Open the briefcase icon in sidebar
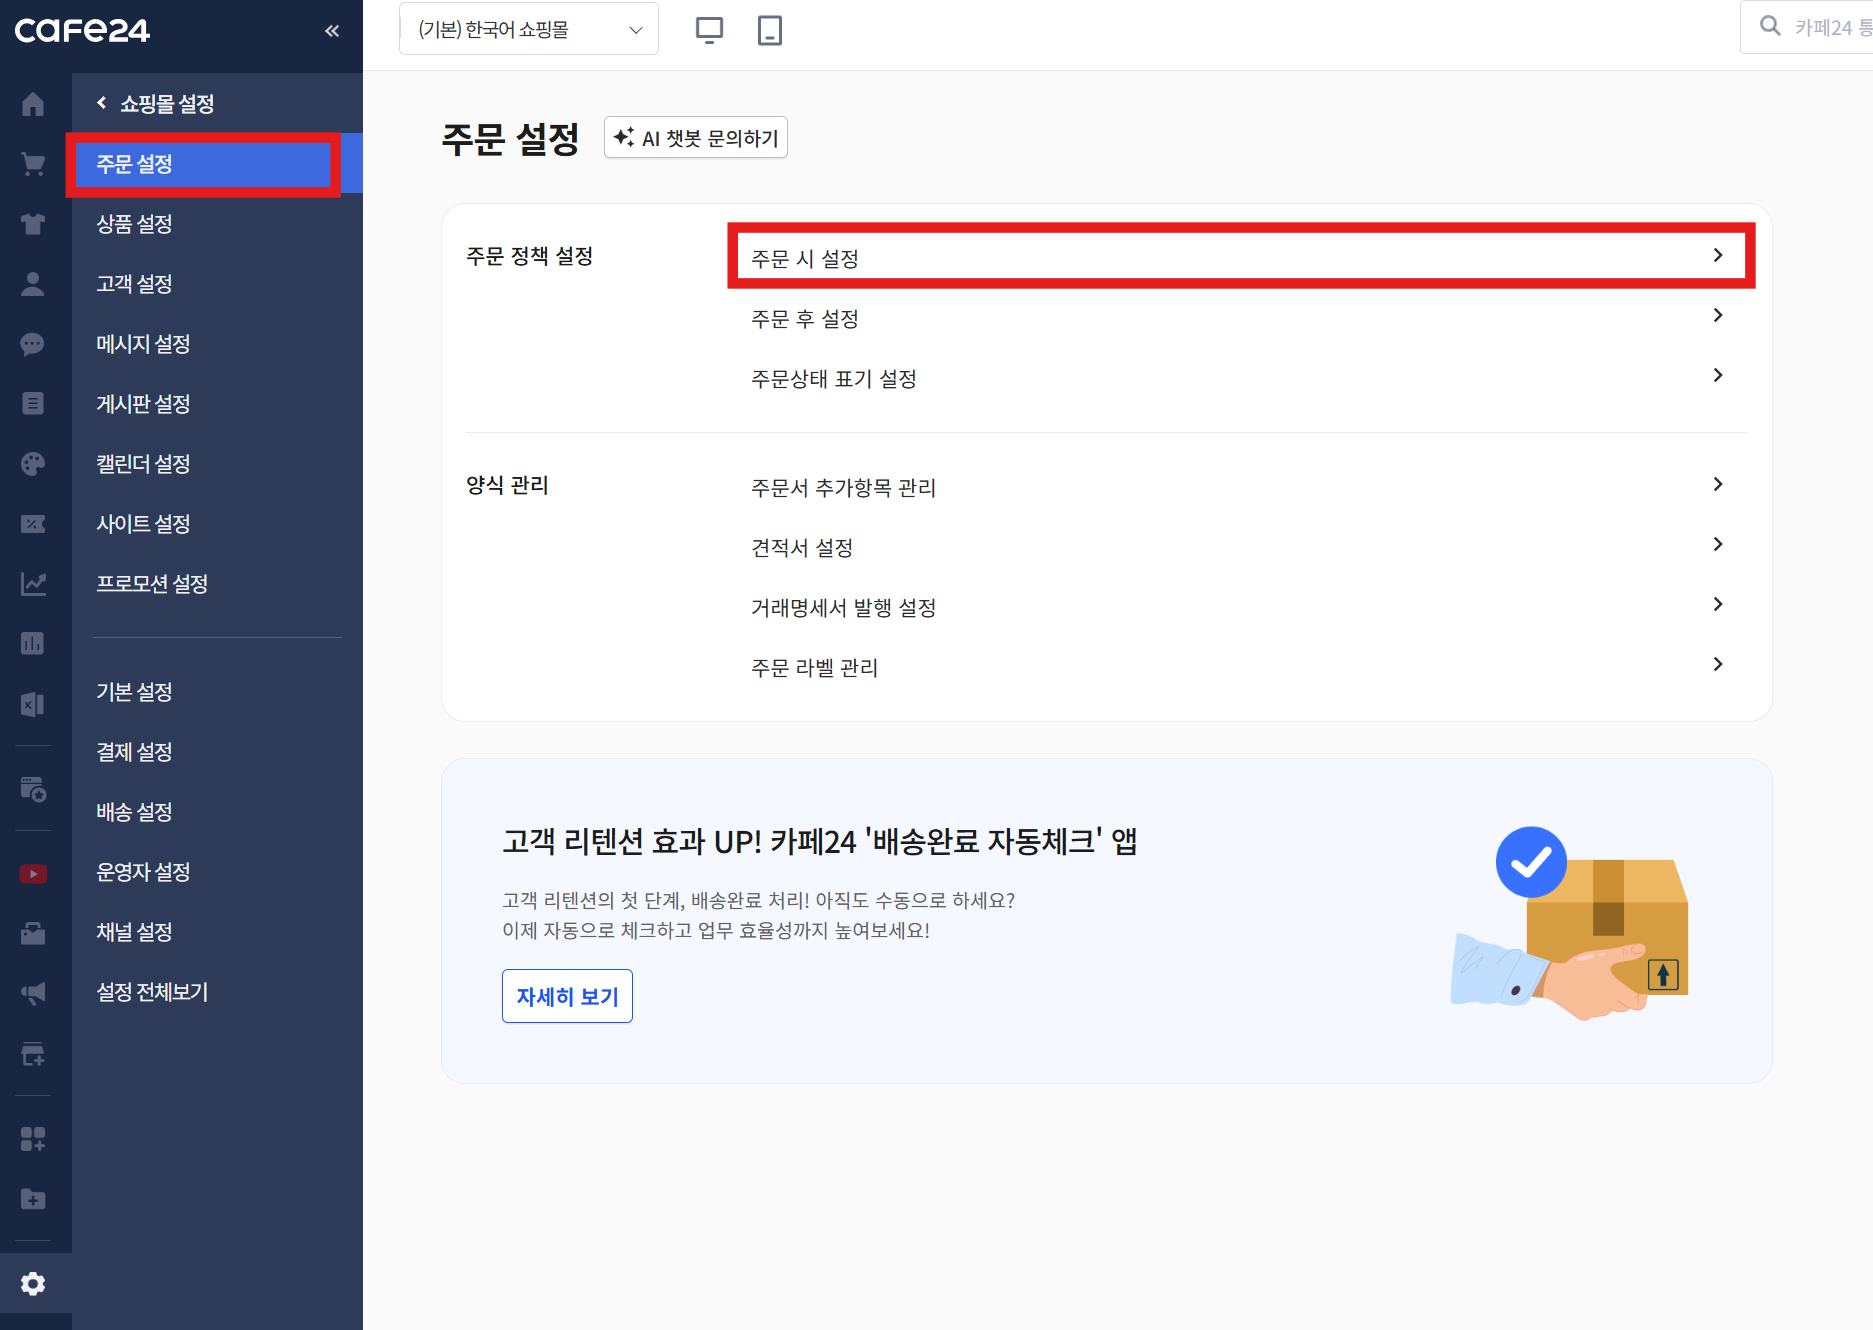 pyautogui.click(x=33, y=933)
